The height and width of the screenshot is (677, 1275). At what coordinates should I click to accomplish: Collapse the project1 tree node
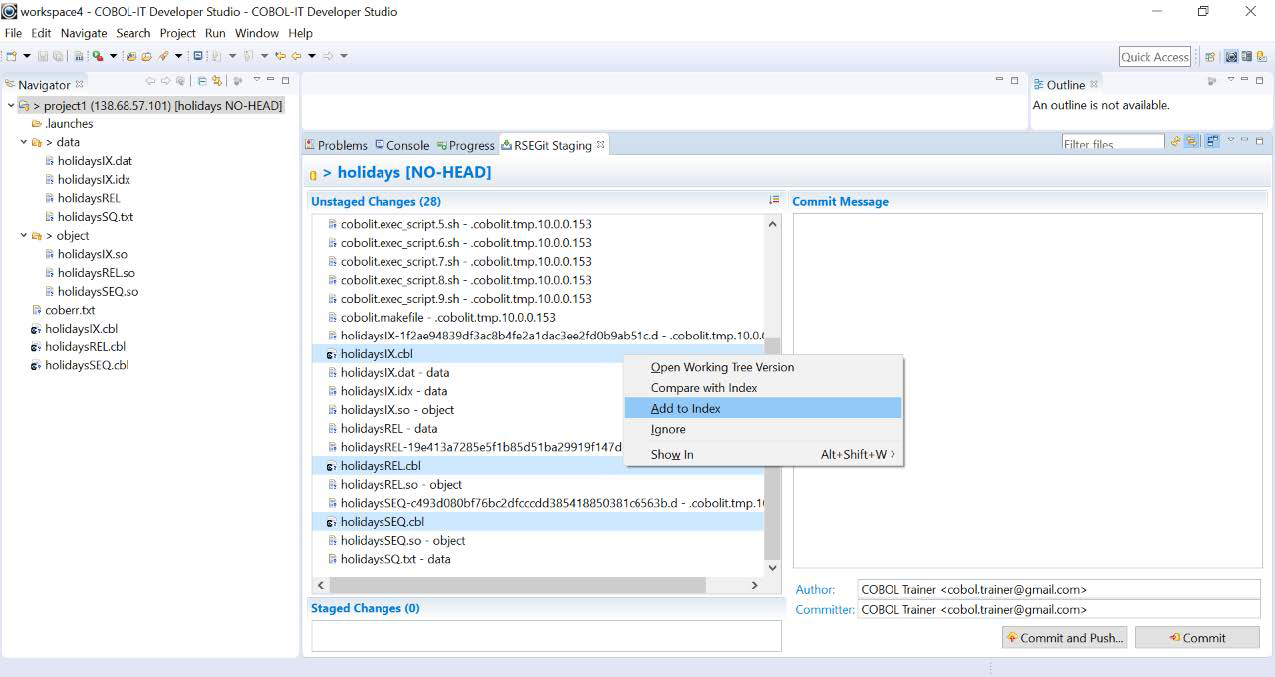pyautogui.click(x=10, y=106)
